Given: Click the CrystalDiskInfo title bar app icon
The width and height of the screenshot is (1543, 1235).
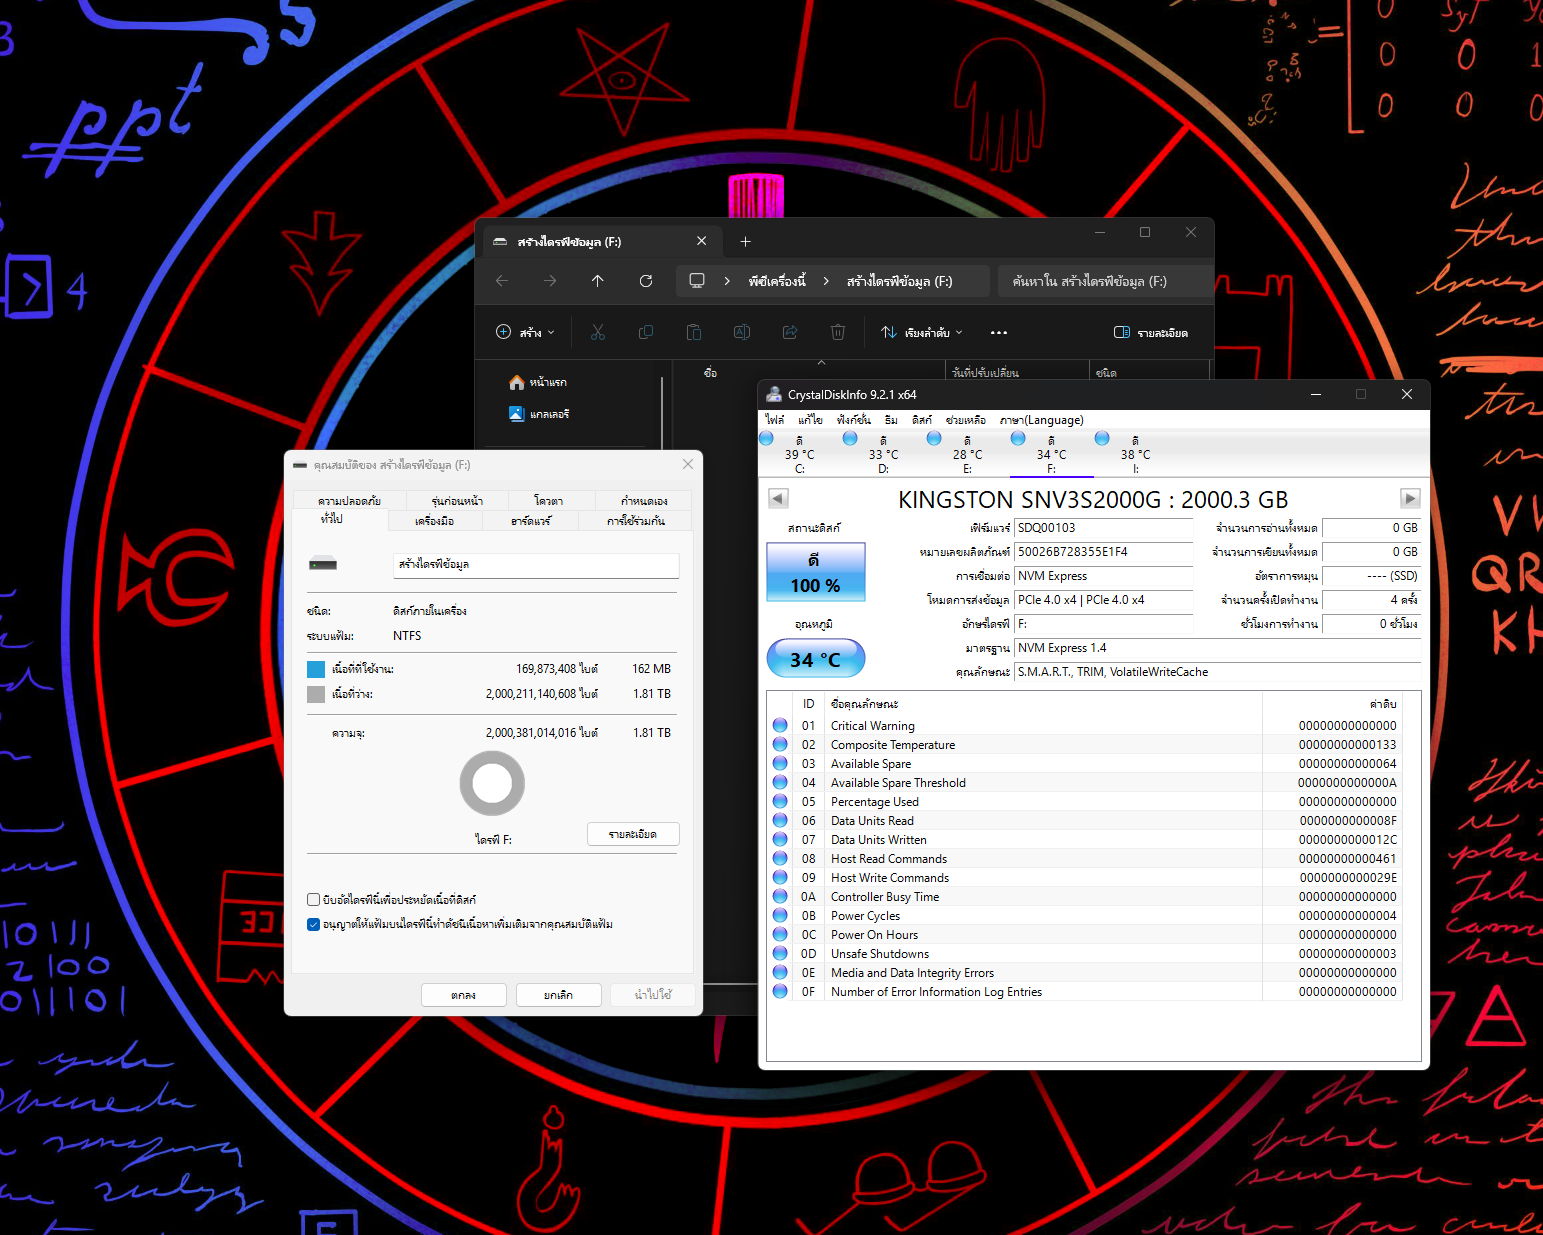Looking at the screenshot, I should 773,394.
